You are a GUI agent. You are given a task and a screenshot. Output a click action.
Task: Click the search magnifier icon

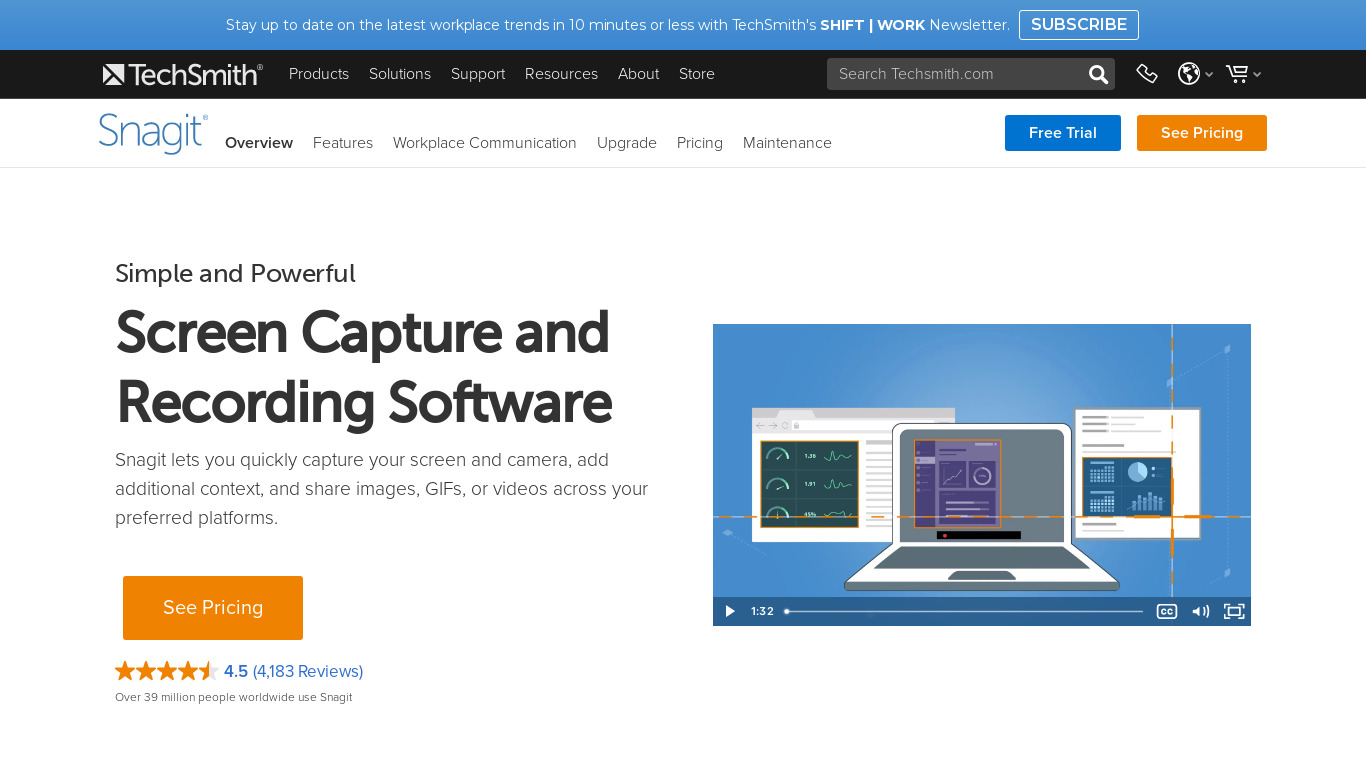[1098, 74]
